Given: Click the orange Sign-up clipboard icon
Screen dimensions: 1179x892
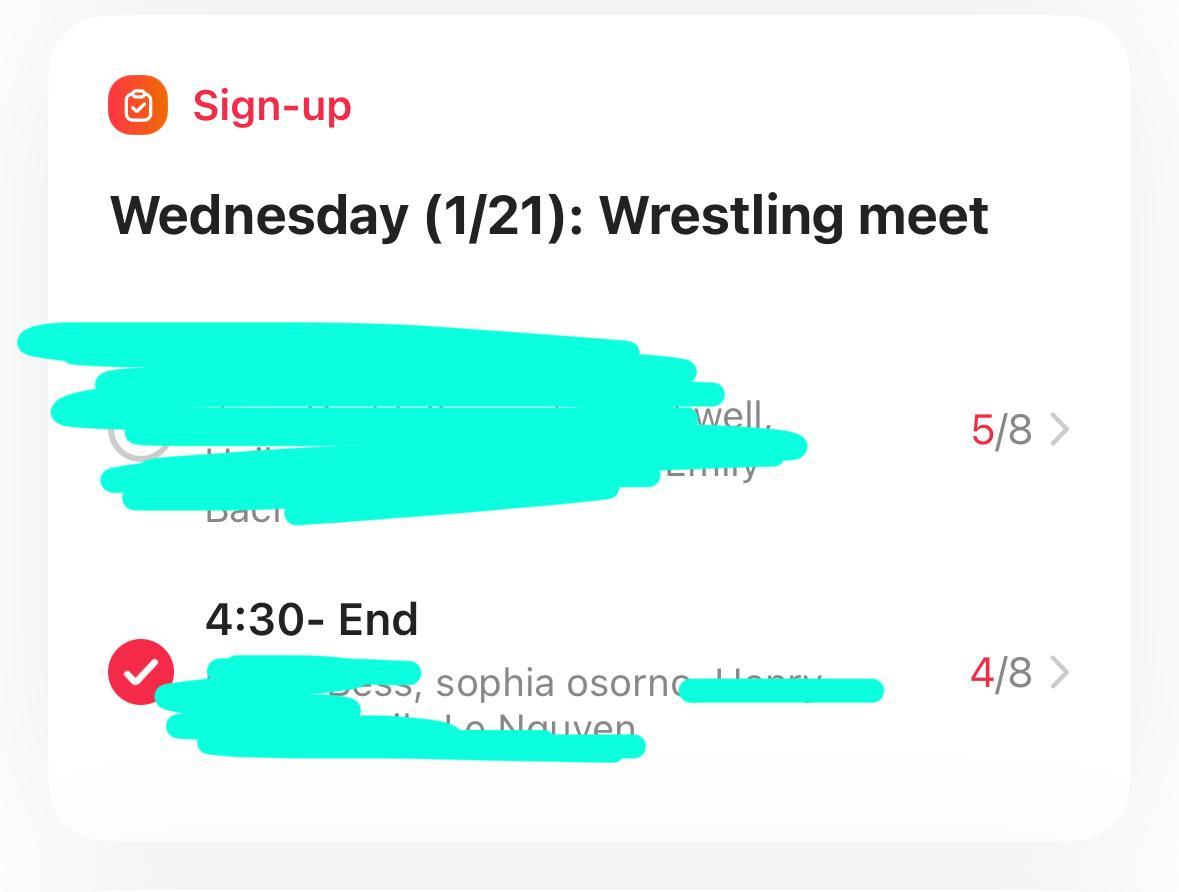Looking at the screenshot, I should [138, 105].
